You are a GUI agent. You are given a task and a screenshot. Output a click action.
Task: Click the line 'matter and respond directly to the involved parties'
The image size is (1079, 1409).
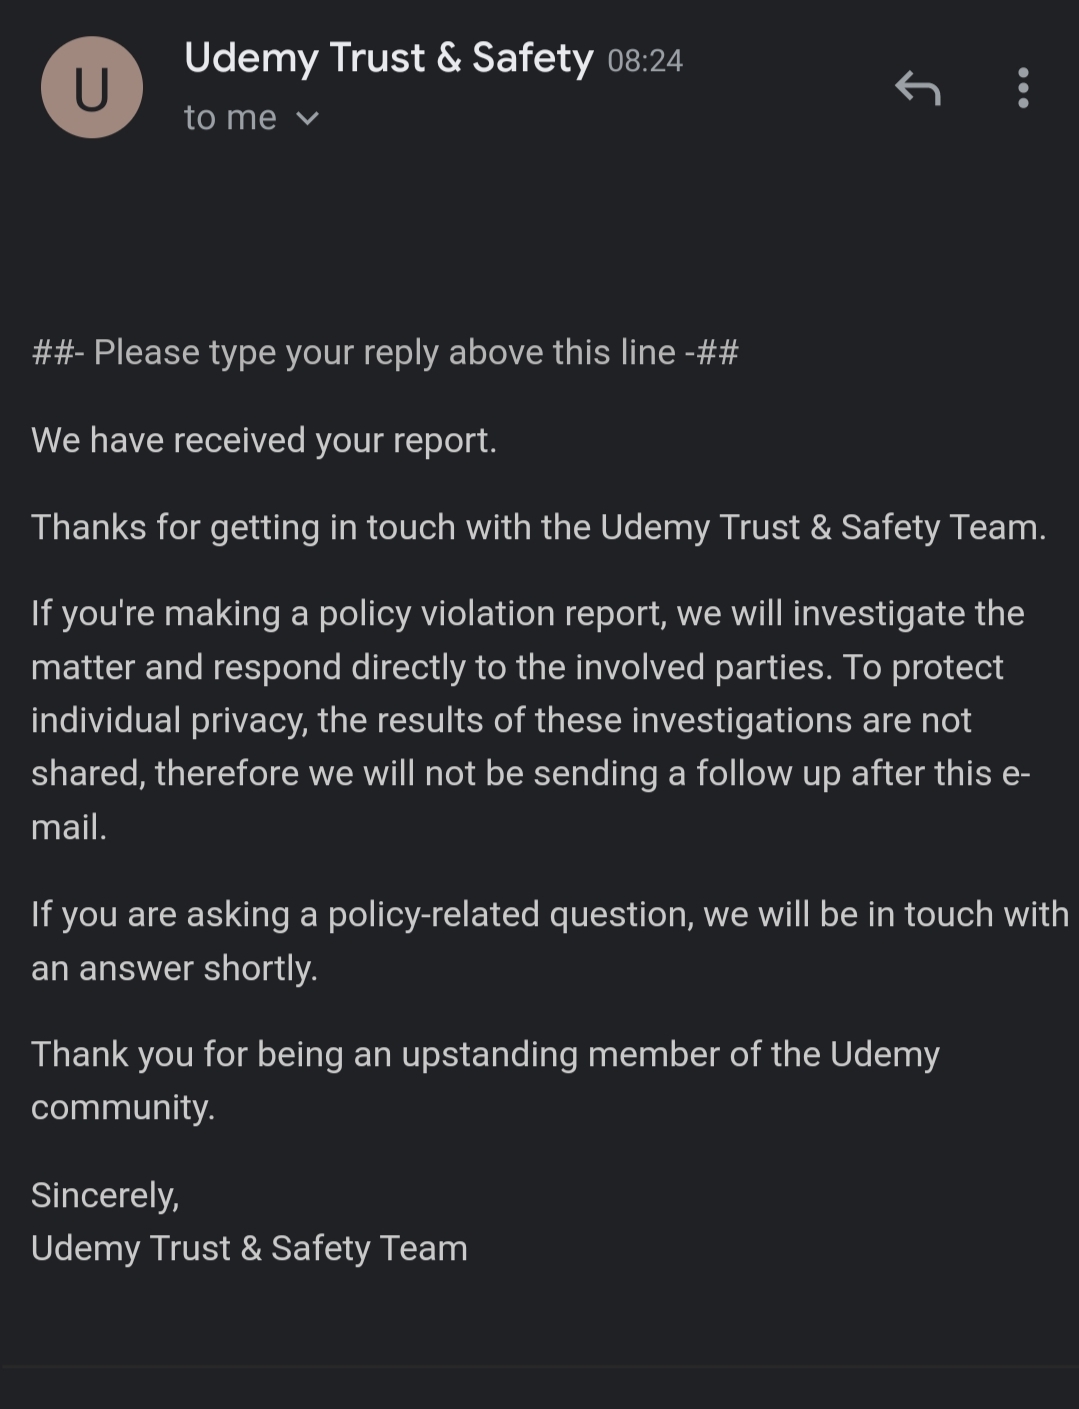click(516, 667)
